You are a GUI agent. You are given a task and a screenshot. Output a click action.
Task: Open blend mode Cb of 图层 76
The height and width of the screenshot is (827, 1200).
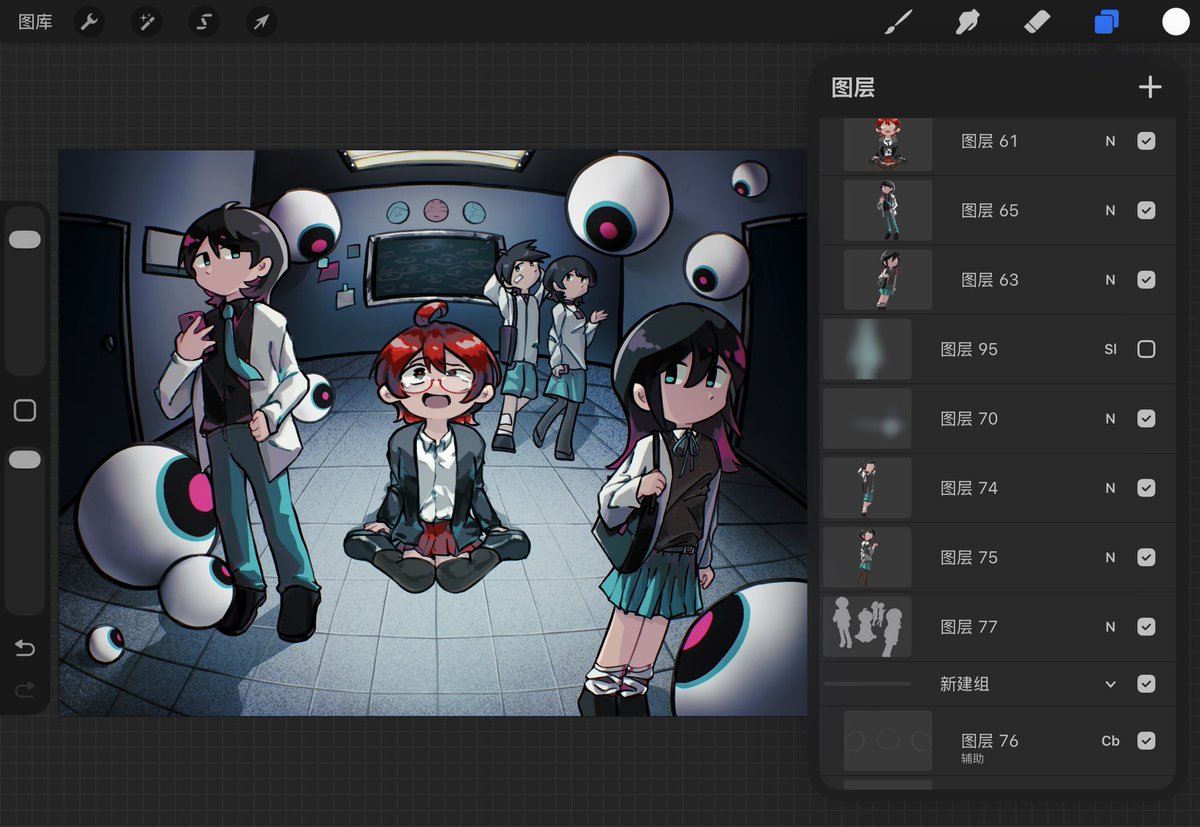[x=1110, y=741]
